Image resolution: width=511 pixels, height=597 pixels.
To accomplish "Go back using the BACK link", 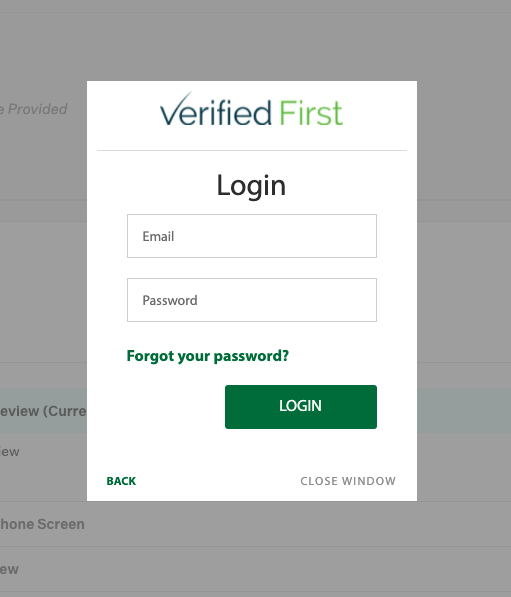I will pos(121,481).
